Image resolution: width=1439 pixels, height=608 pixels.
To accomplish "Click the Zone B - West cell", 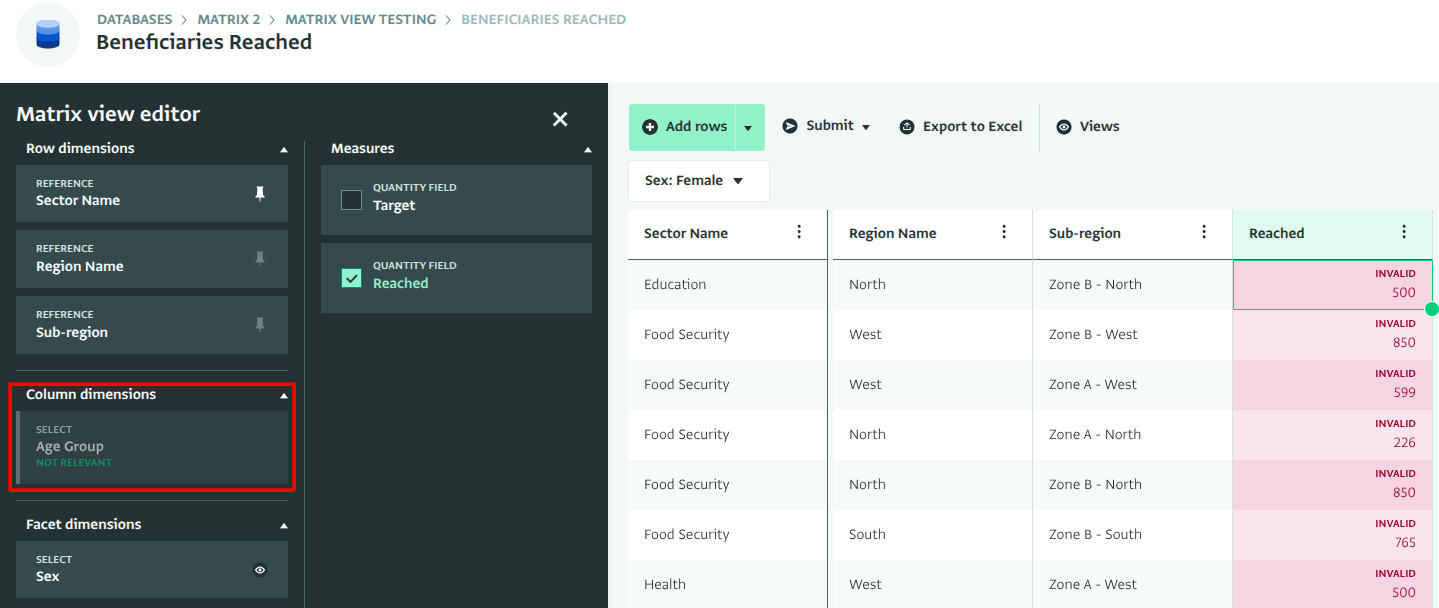I will click(1132, 335).
